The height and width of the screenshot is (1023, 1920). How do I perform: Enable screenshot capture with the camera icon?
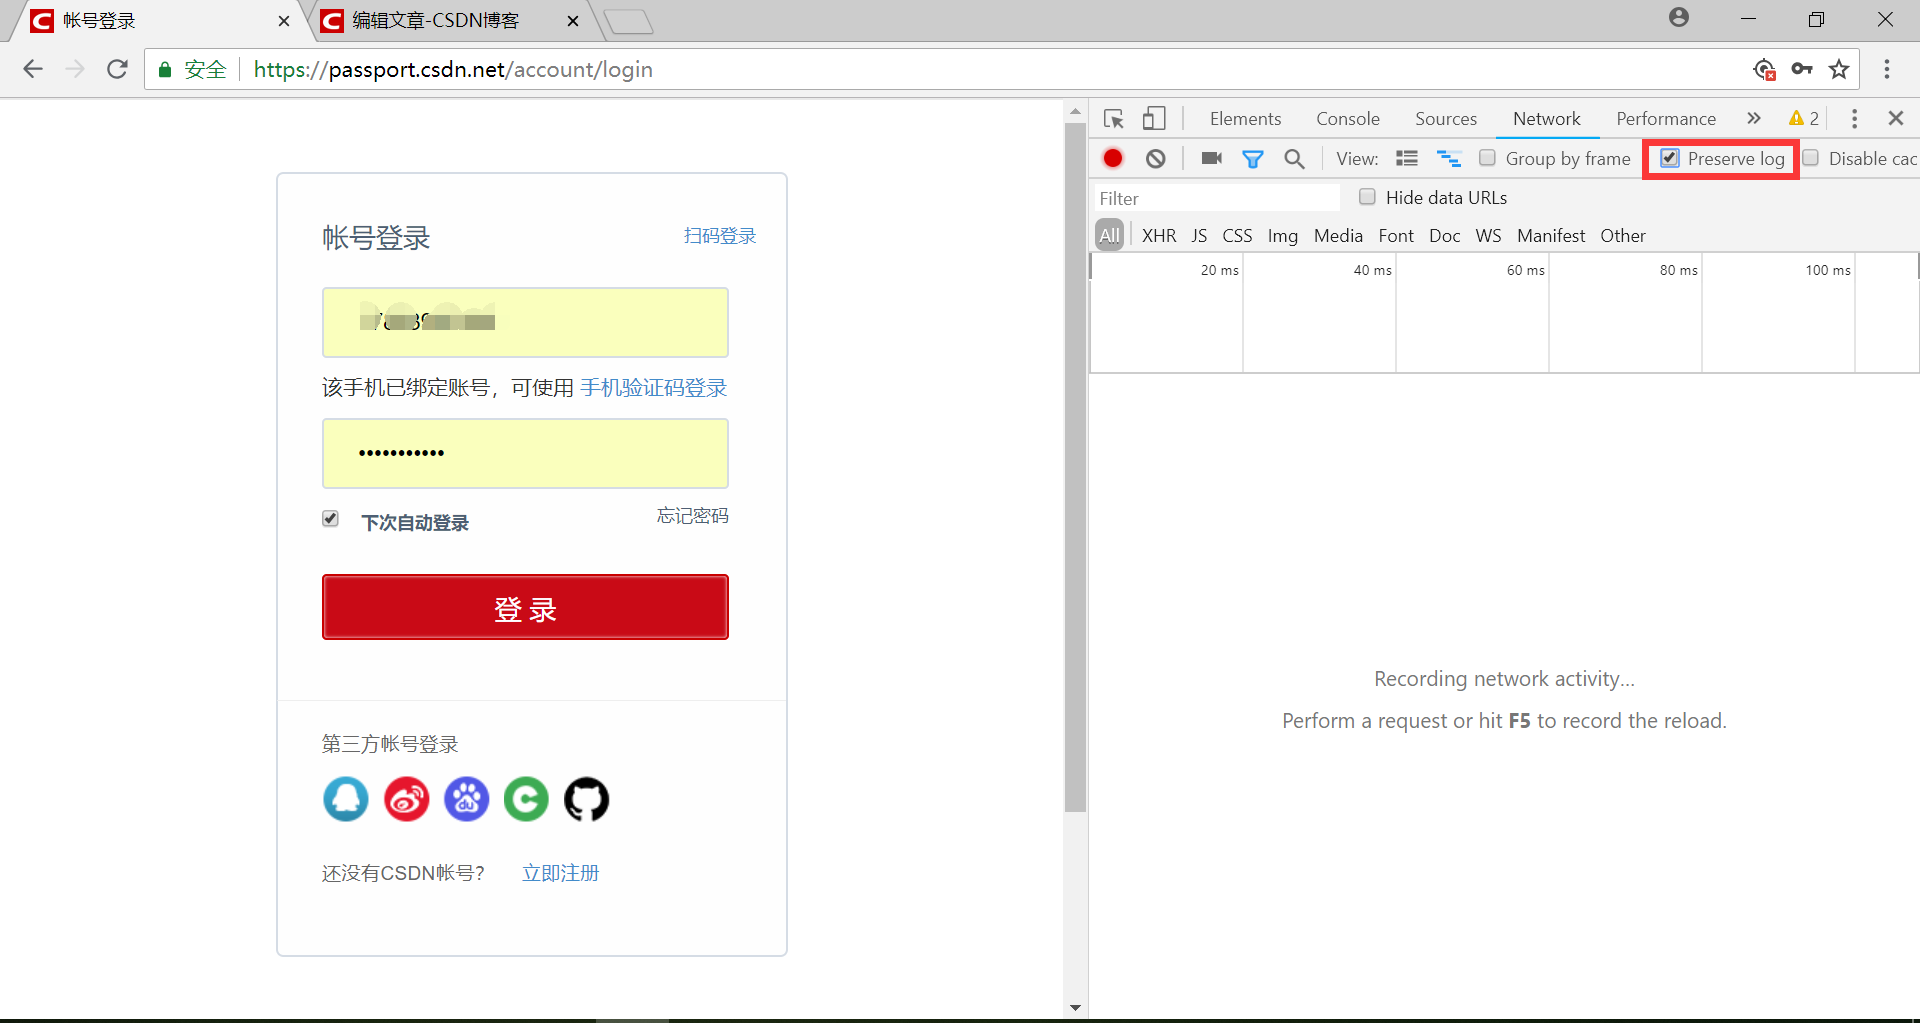pos(1210,158)
